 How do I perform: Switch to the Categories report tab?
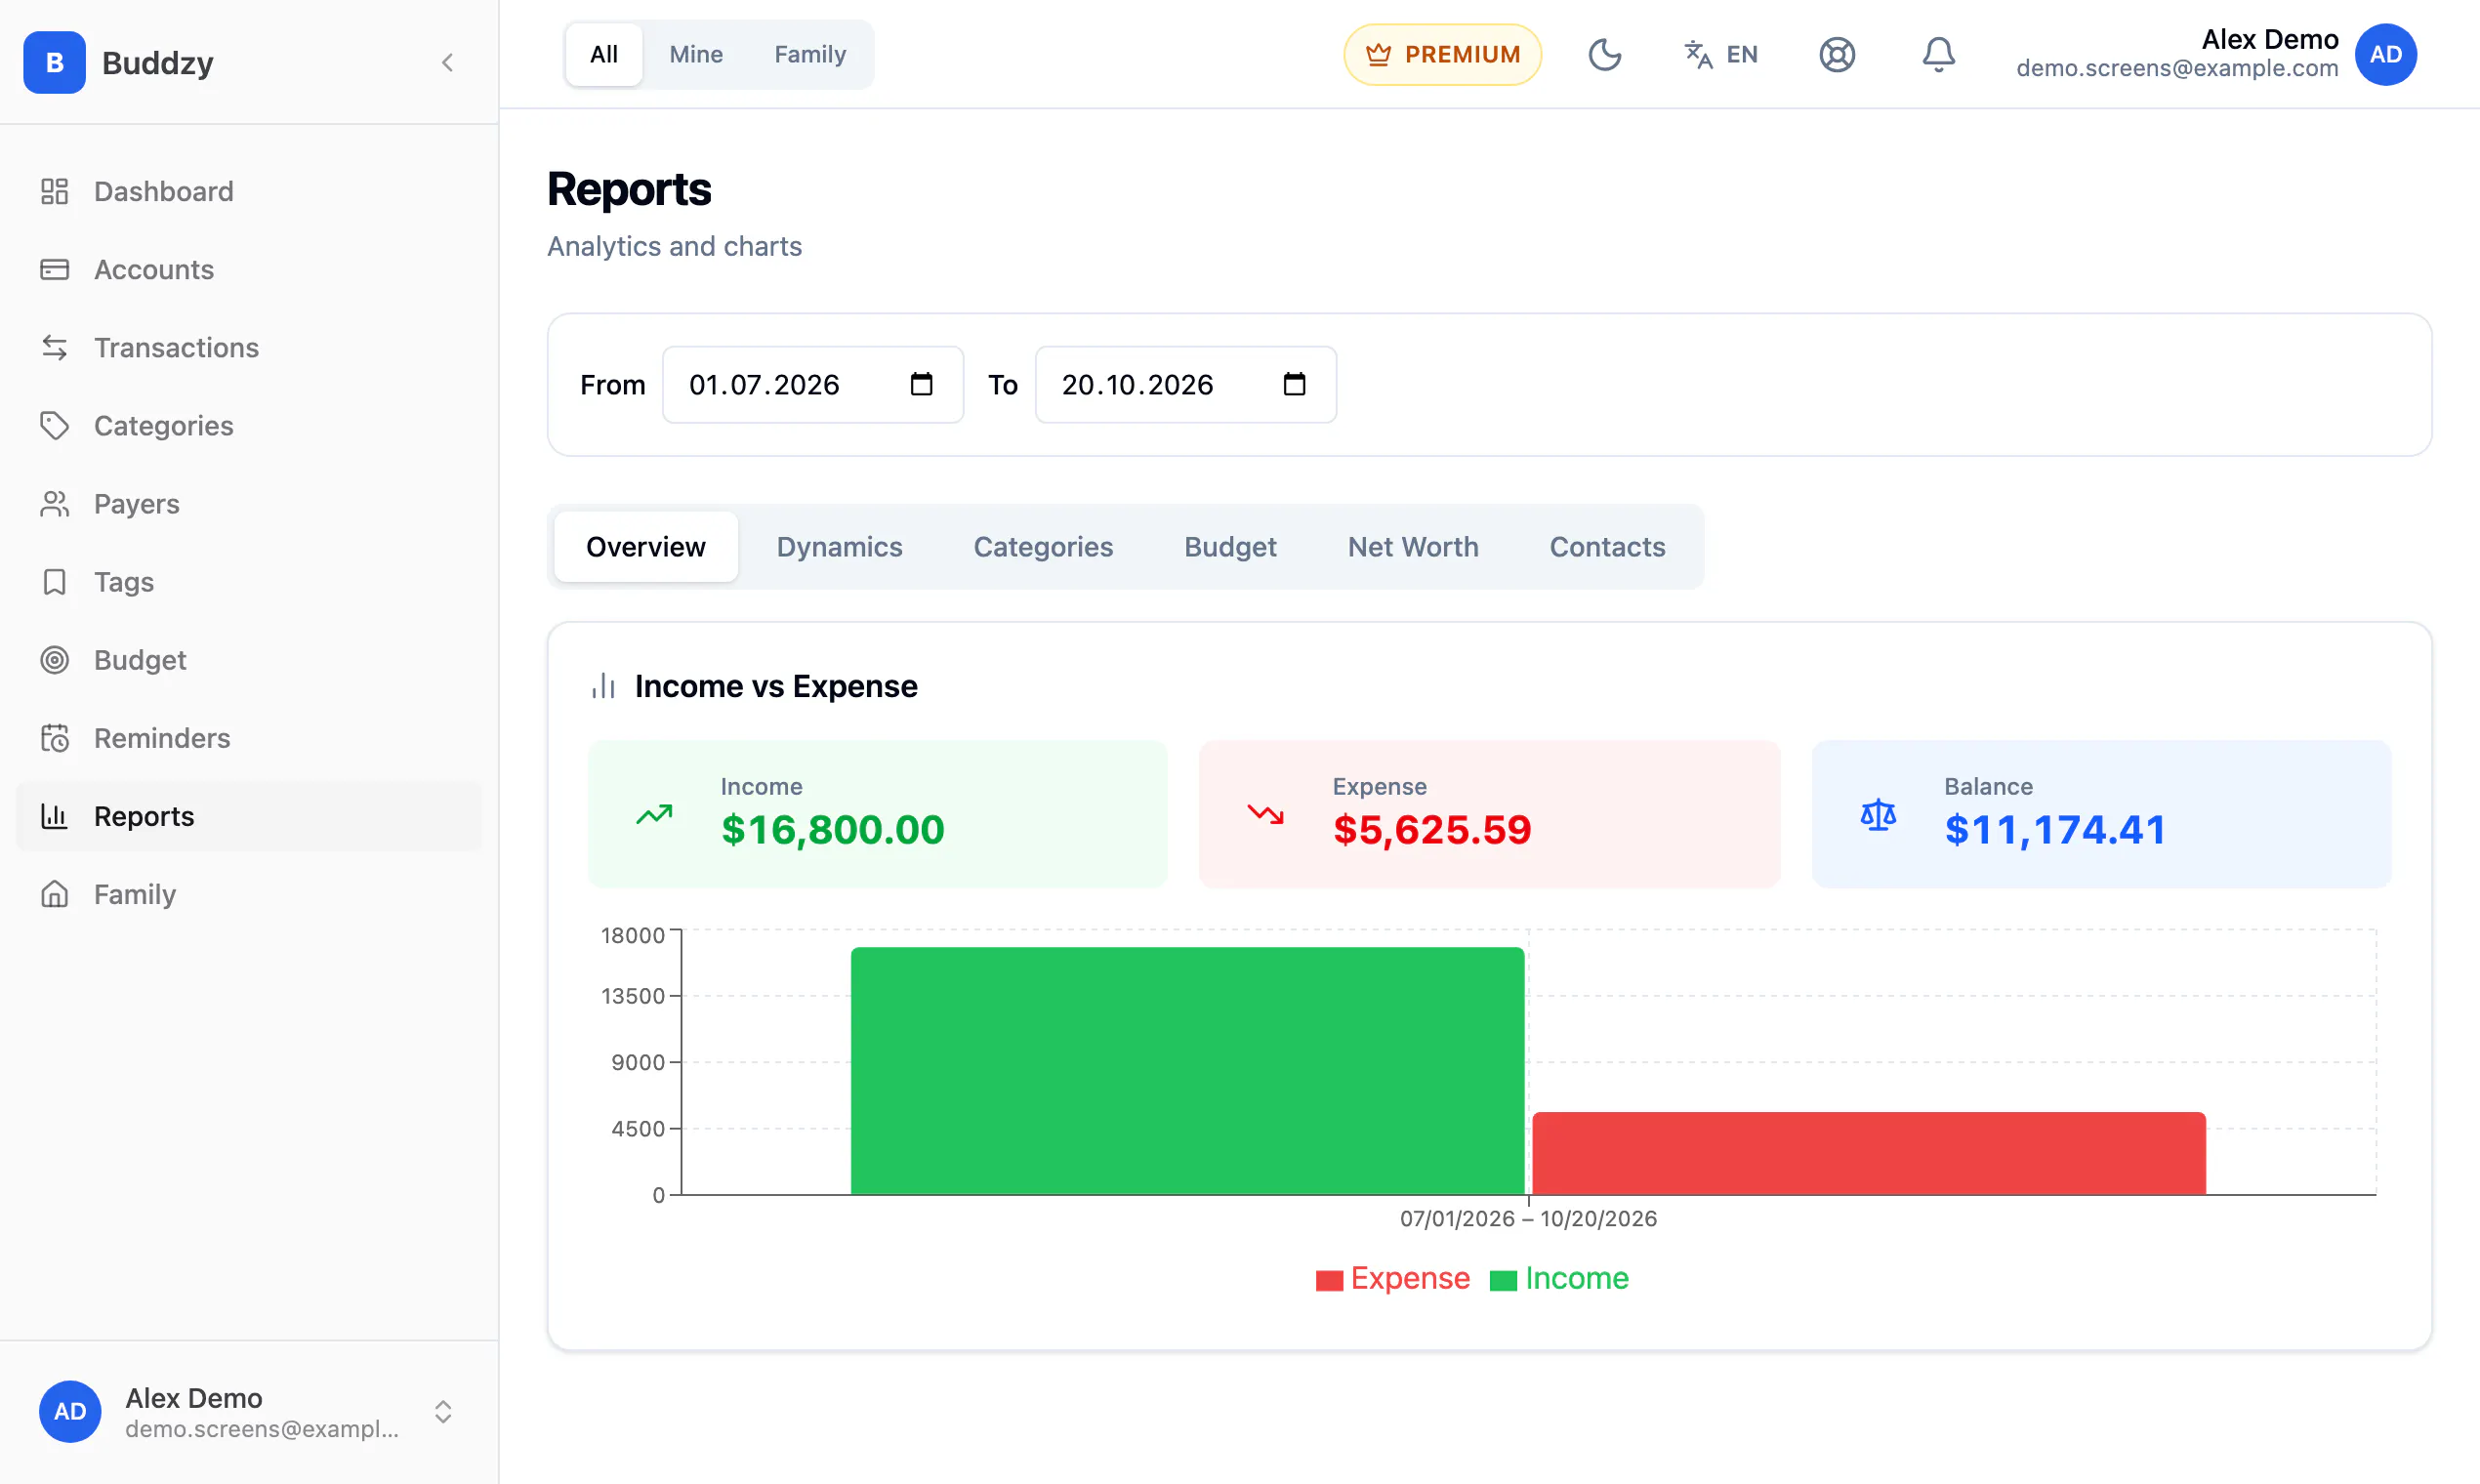[x=1043, y=546]
